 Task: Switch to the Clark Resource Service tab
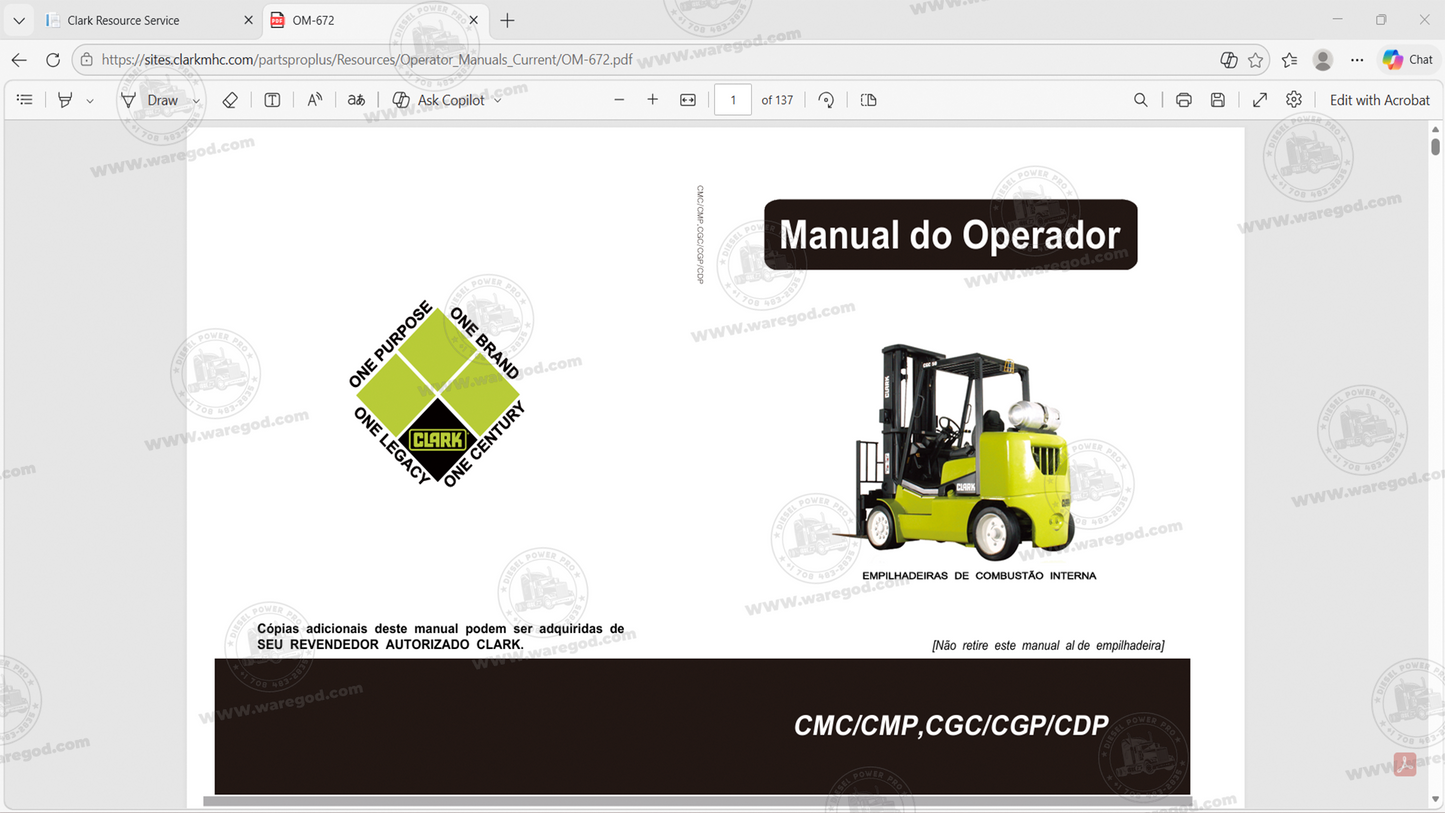coord(150,20)
